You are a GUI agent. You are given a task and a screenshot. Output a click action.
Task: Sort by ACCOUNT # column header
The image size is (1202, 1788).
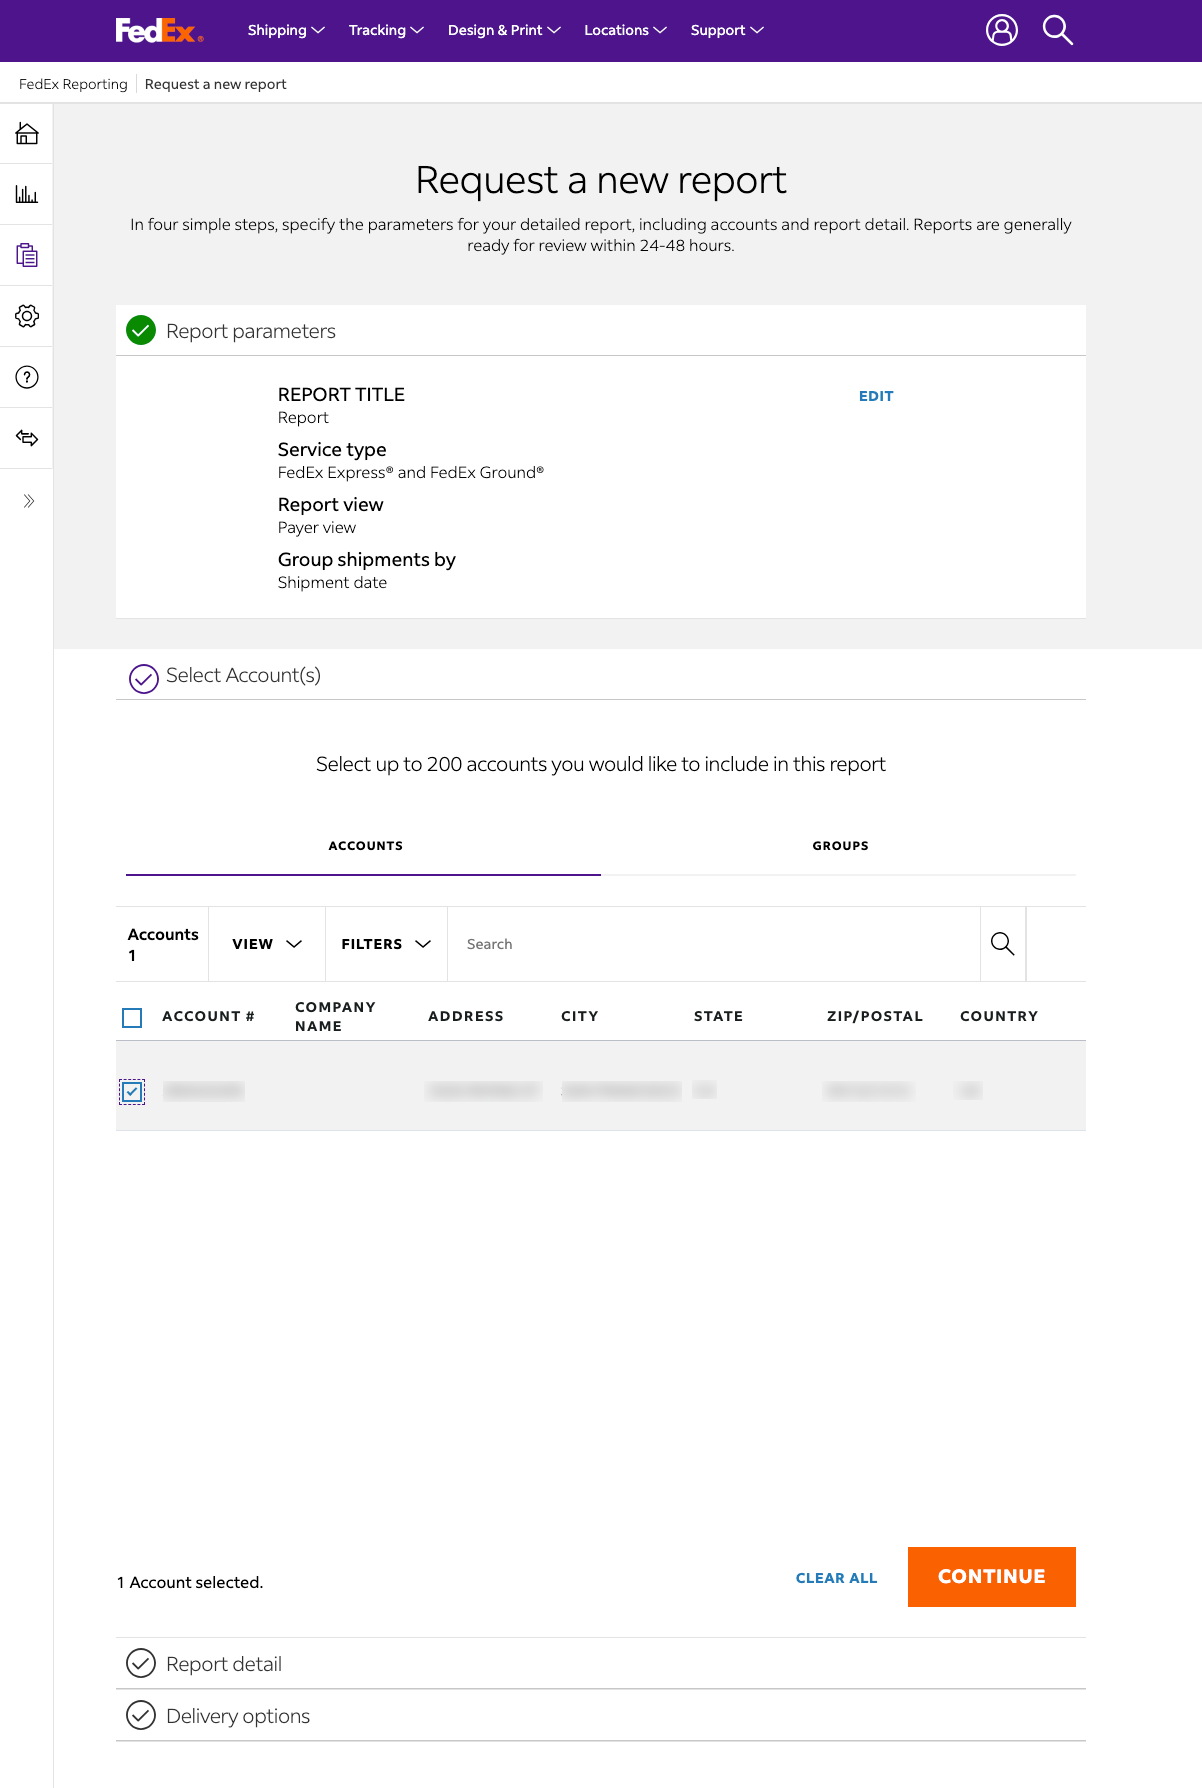[x=208, y=1016]
